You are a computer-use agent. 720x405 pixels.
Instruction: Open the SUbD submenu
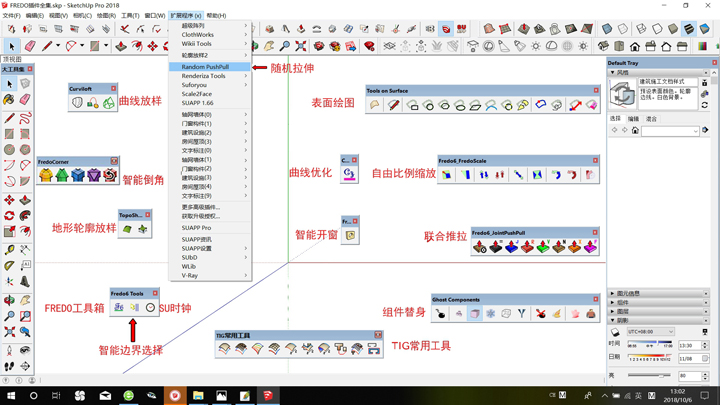210,258
